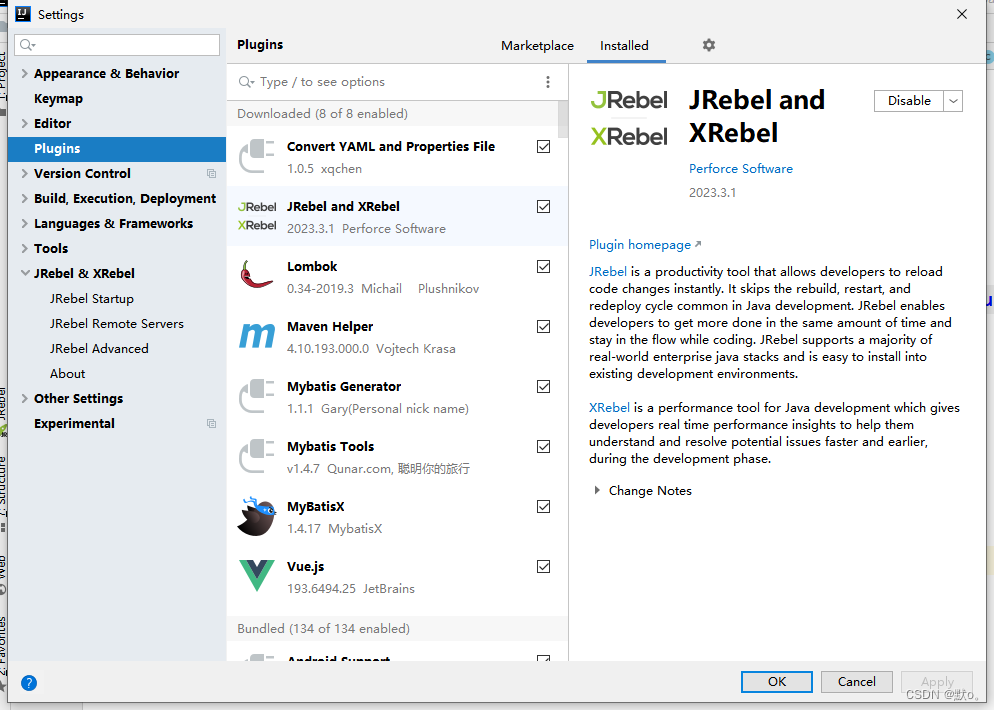Click the Cancel button
The image size is (994, 710).
pyautogui.click(x=856, y=681)
